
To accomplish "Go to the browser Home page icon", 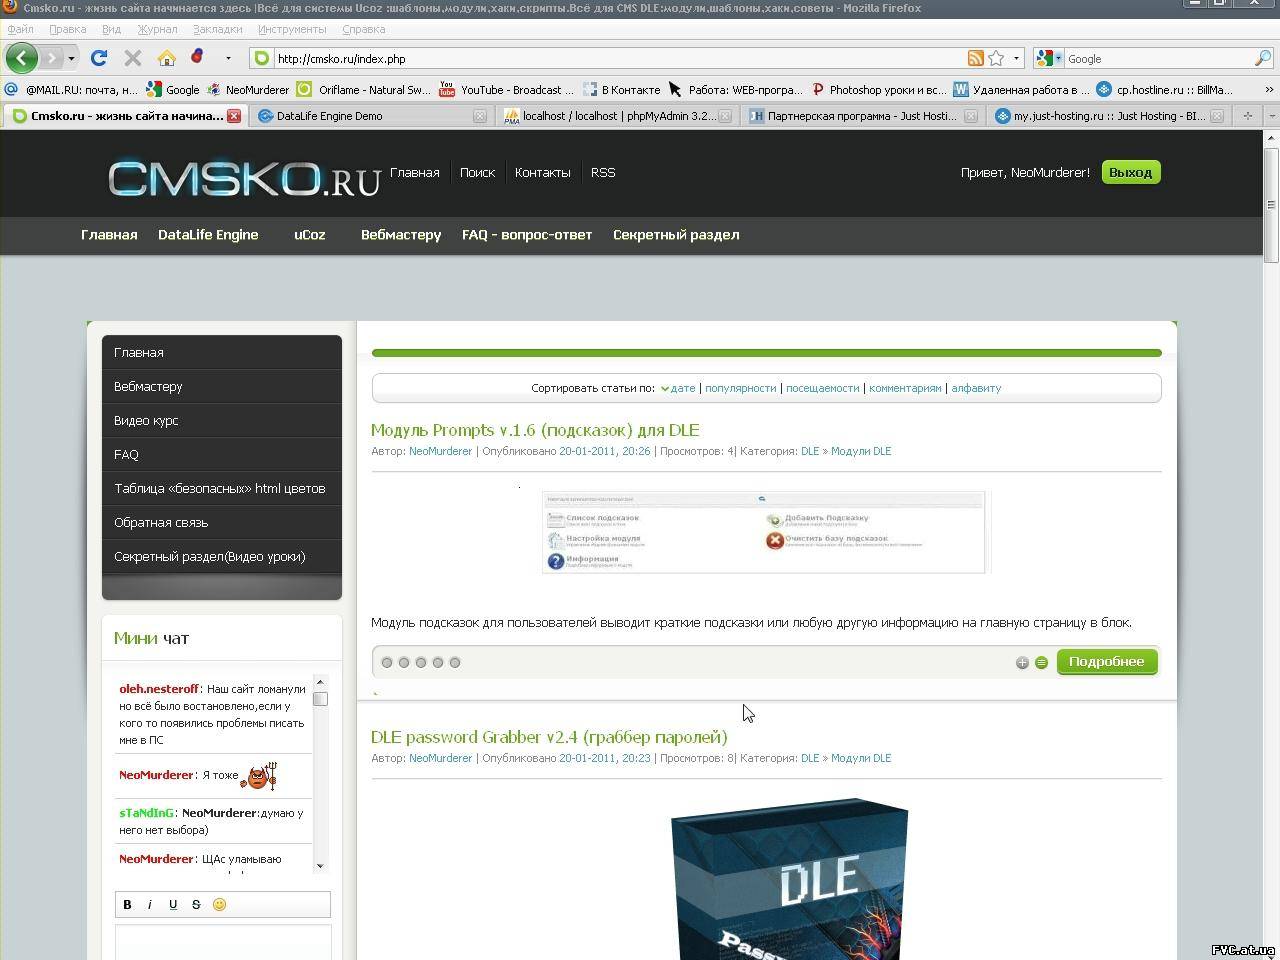I will [167, 58].
